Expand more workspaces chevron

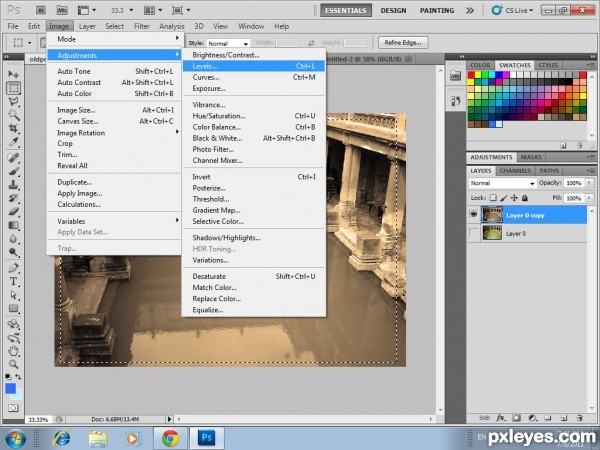pos(470,10)
